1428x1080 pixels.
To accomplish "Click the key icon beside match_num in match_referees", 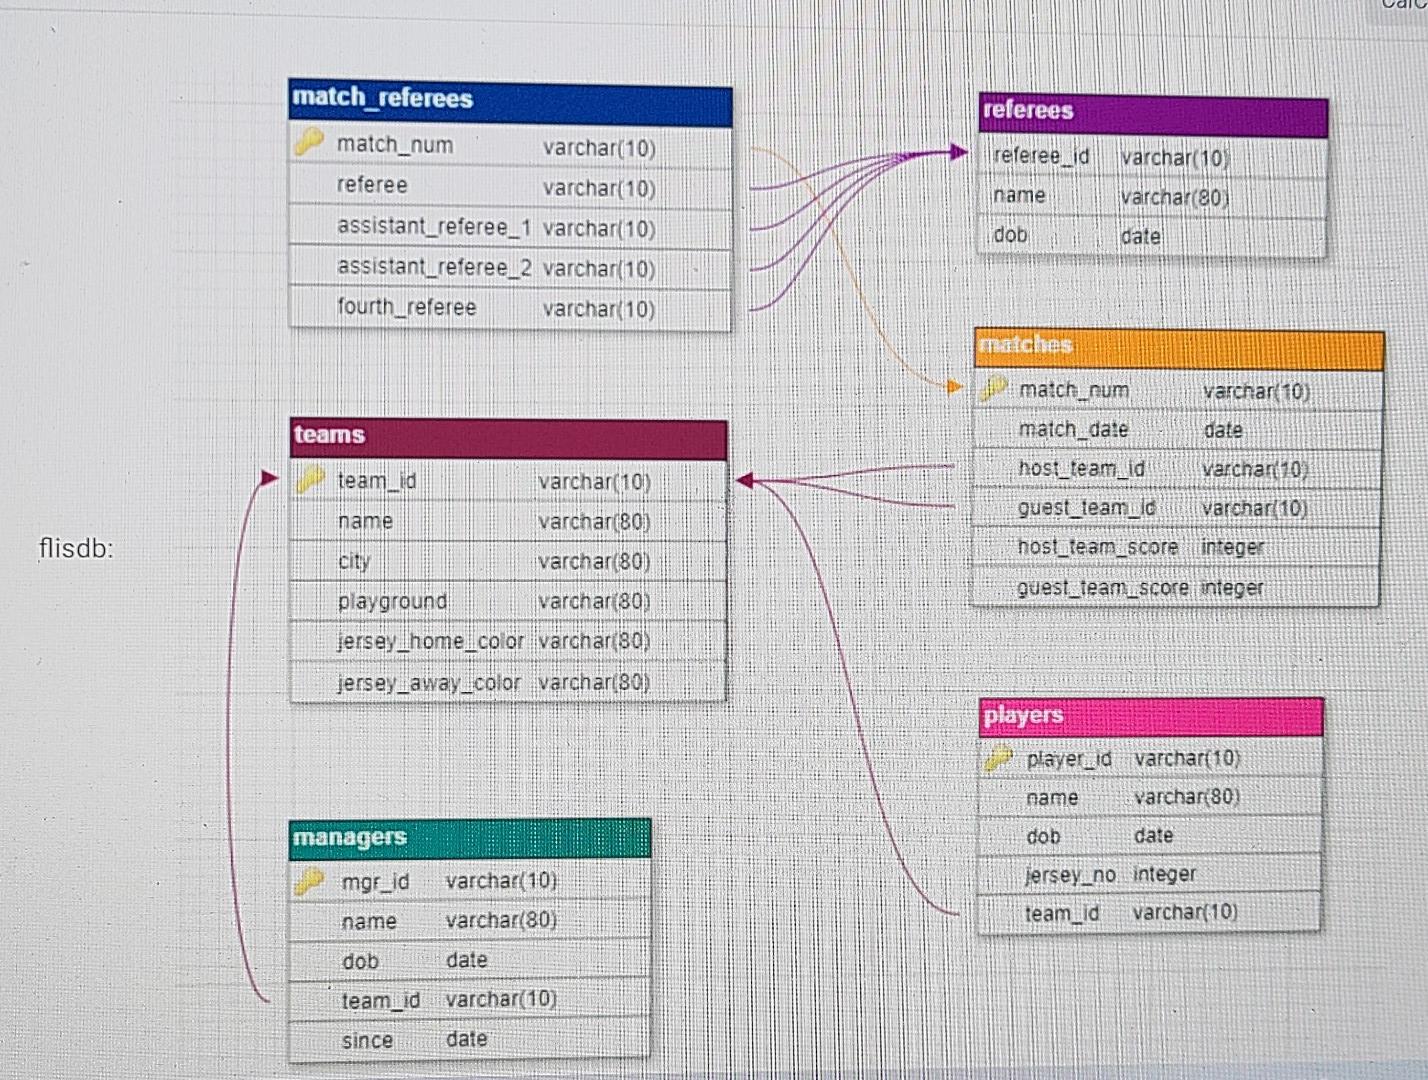I will tap(312, 141).
